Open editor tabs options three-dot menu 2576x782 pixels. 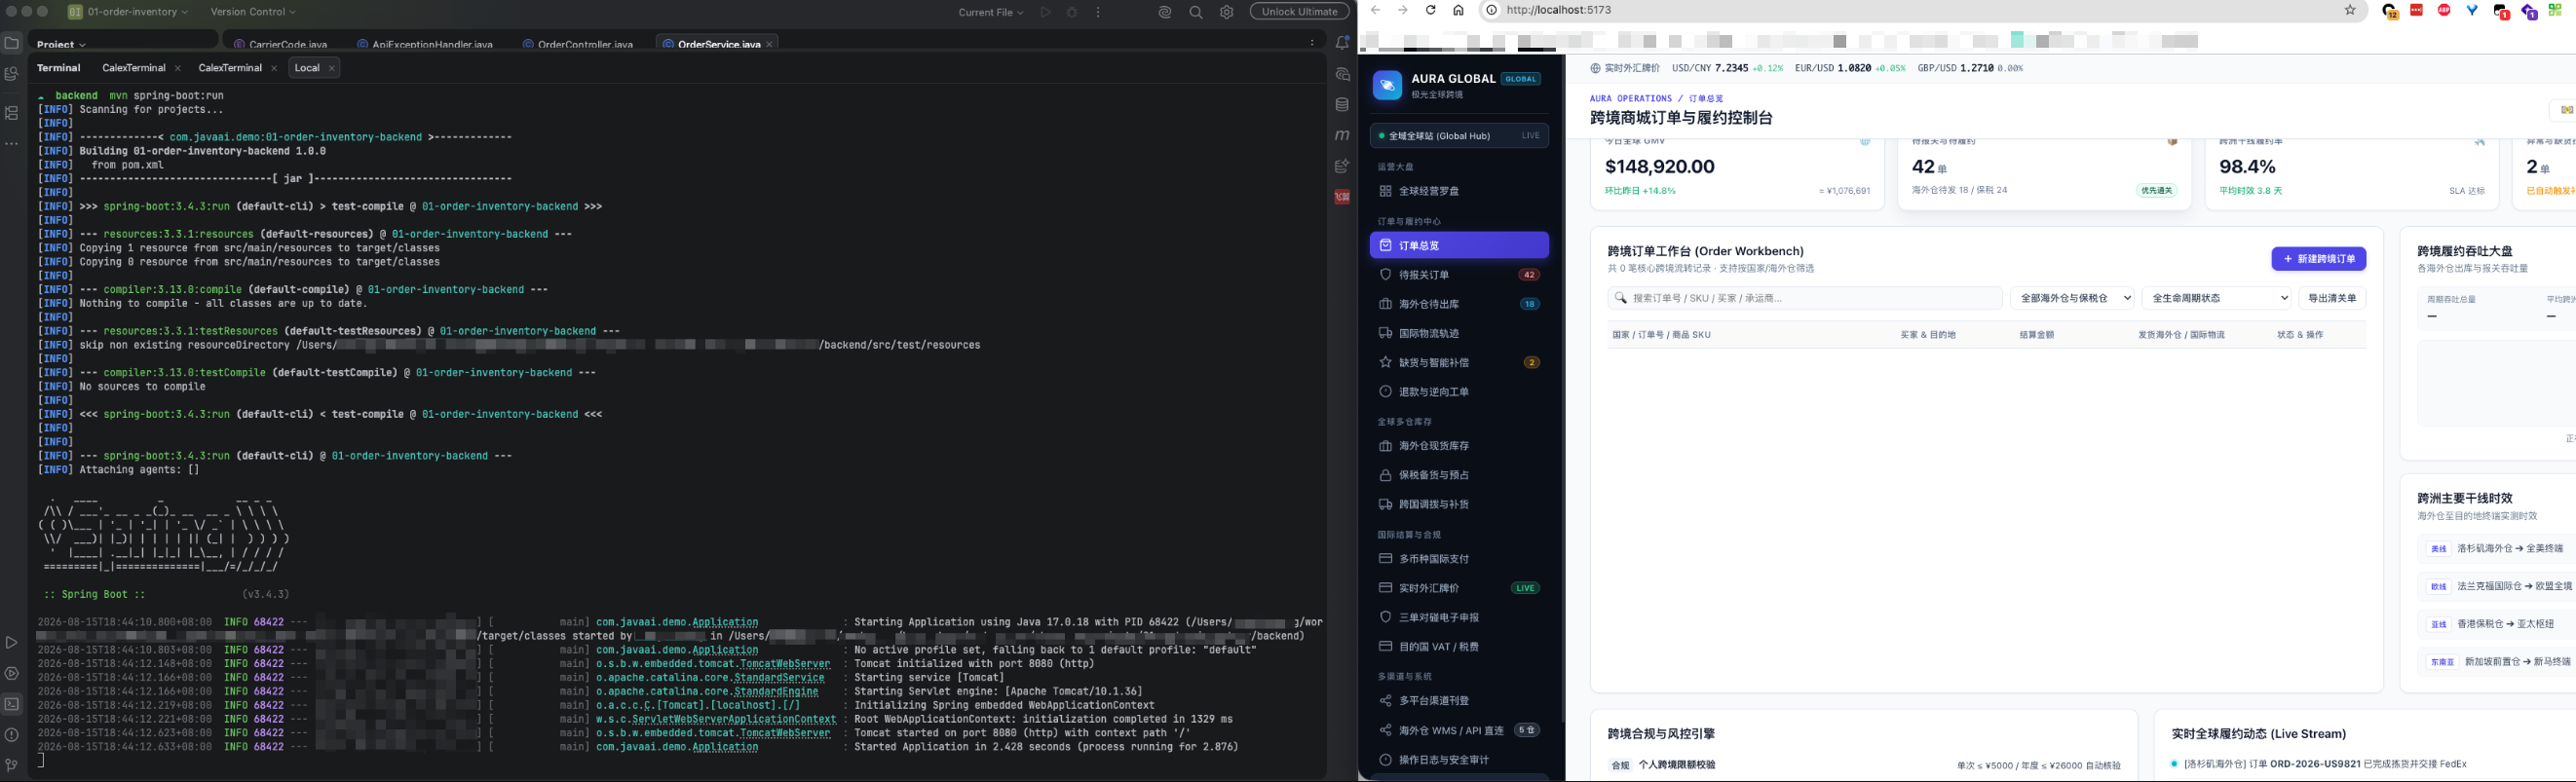(x=1312, y=43)
